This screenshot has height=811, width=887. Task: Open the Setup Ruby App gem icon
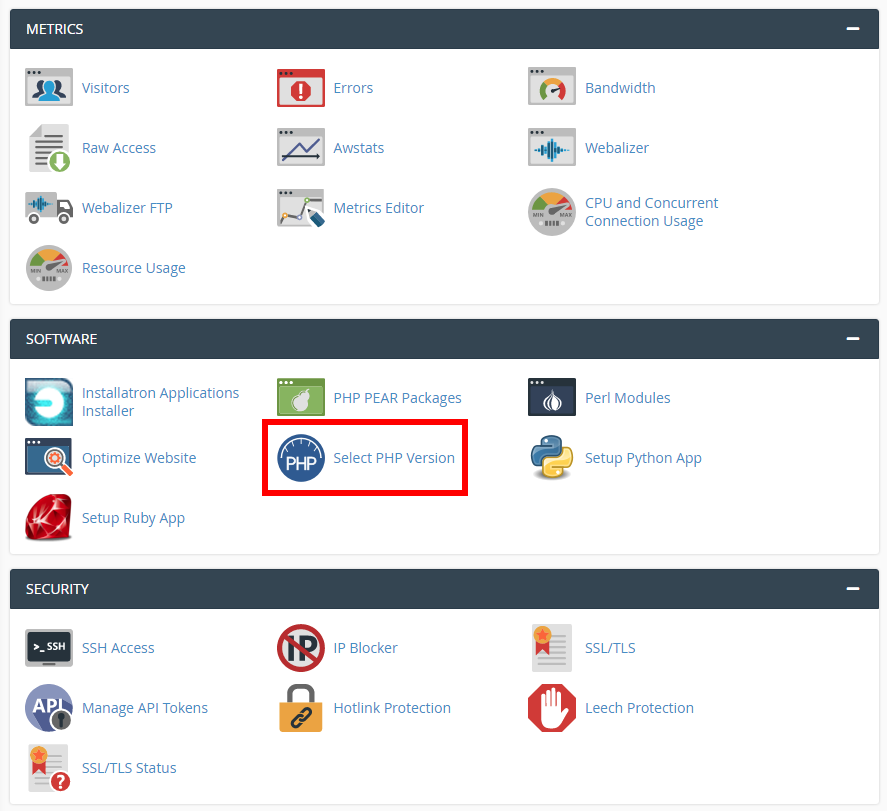pyautogui.click(x=48, y=518)
